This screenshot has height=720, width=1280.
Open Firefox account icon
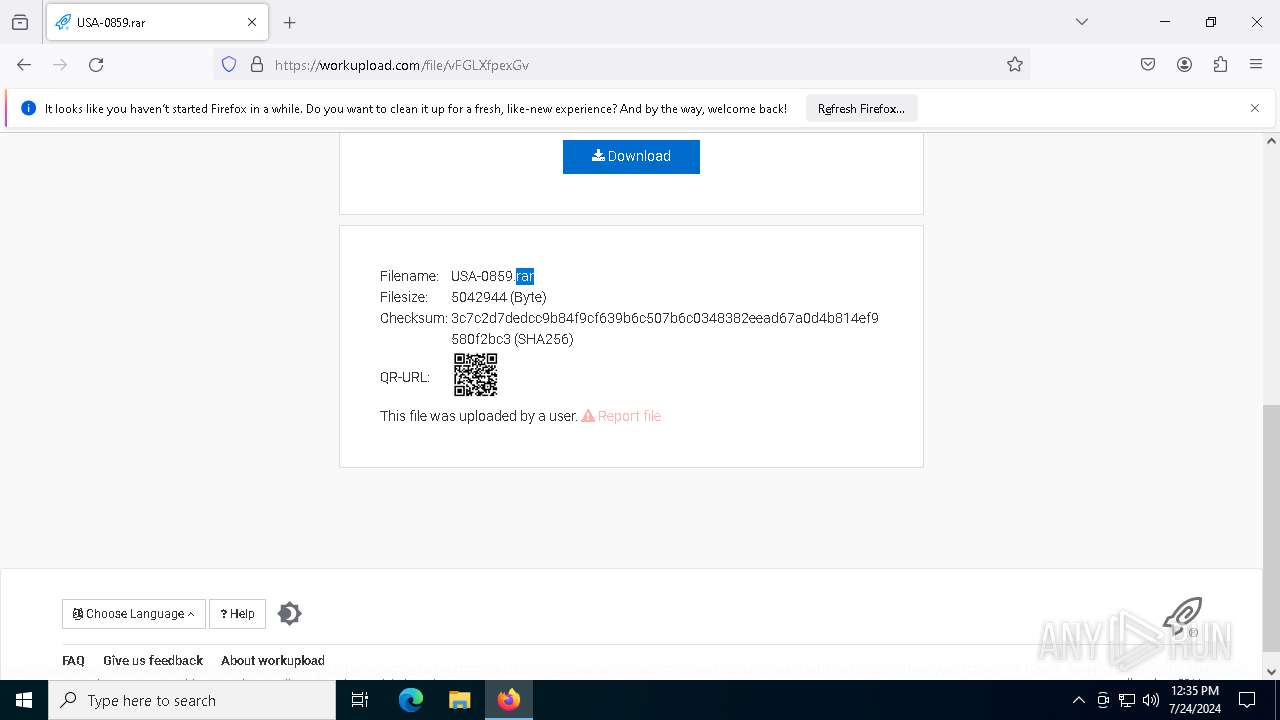tap(1184, 65)
